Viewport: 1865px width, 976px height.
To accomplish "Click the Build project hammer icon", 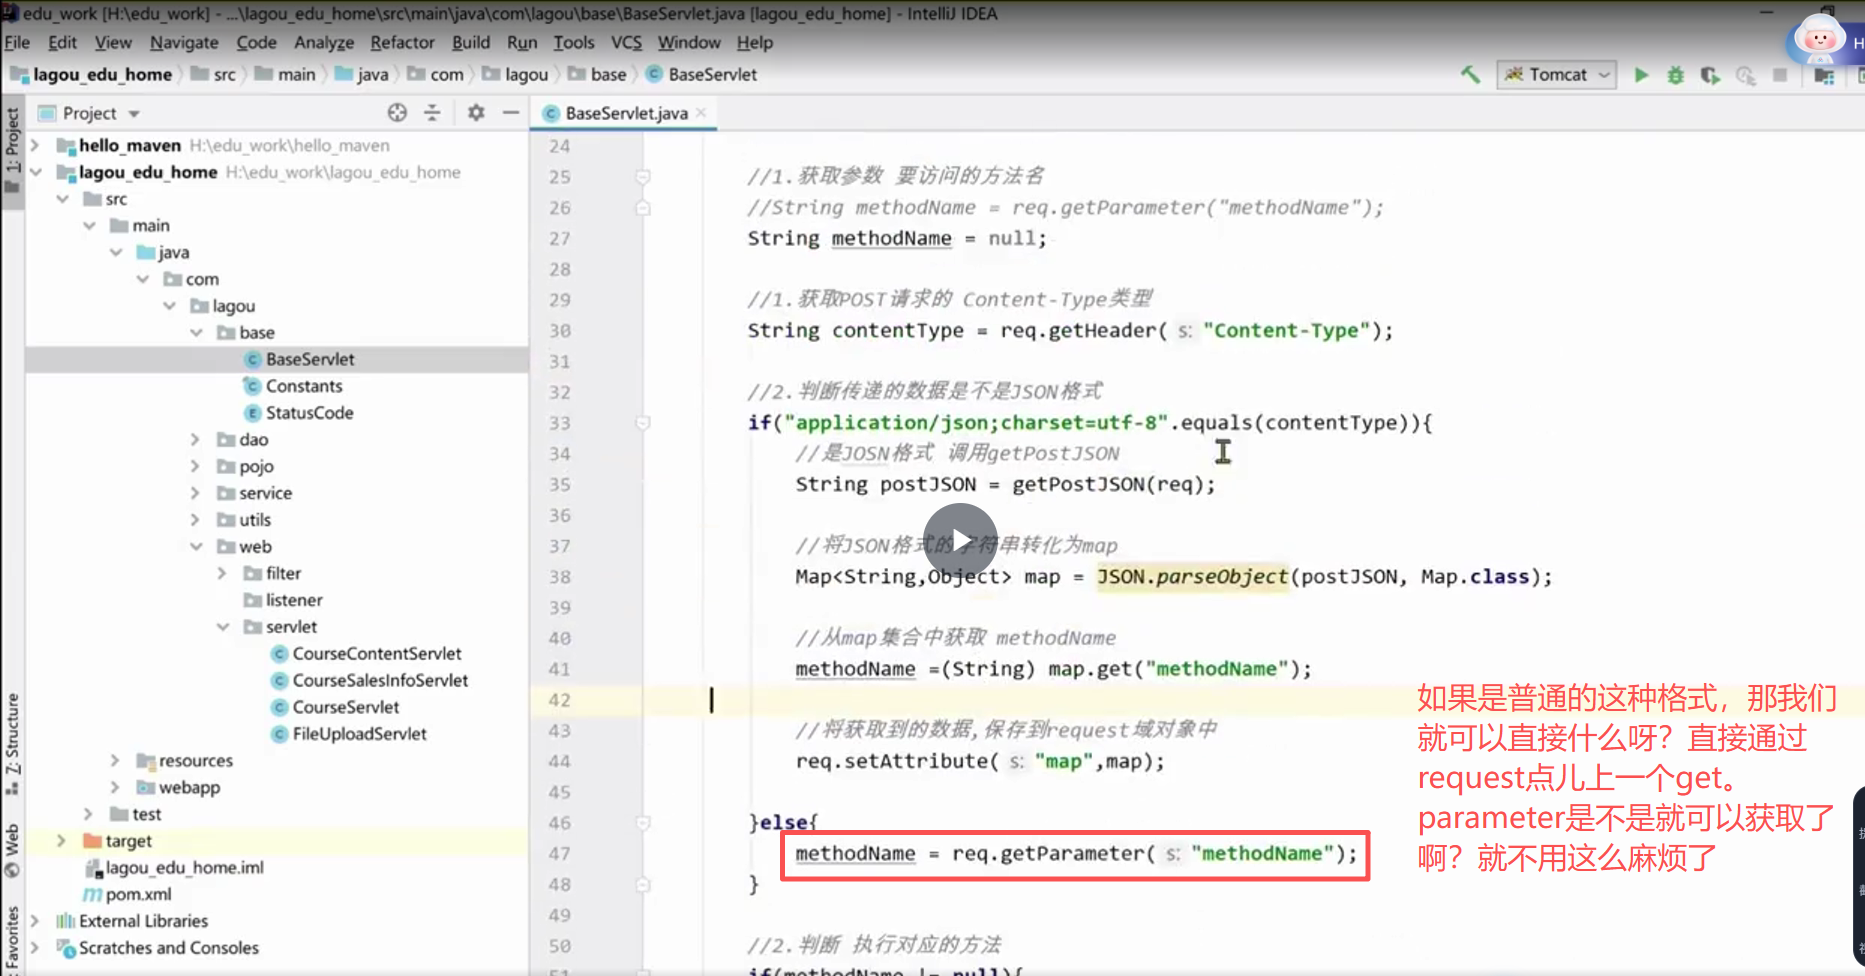I will point(1470,74).
